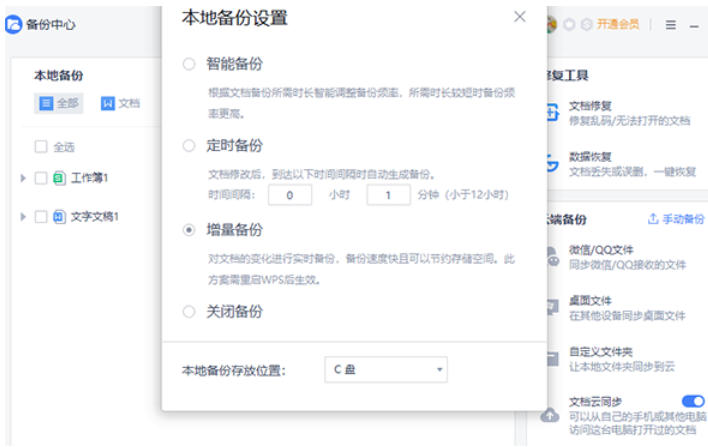The width and height of the screenshot is (708, 447).
Task: Select the 关闭备份 radio option
Action: (x=189, y=312)
